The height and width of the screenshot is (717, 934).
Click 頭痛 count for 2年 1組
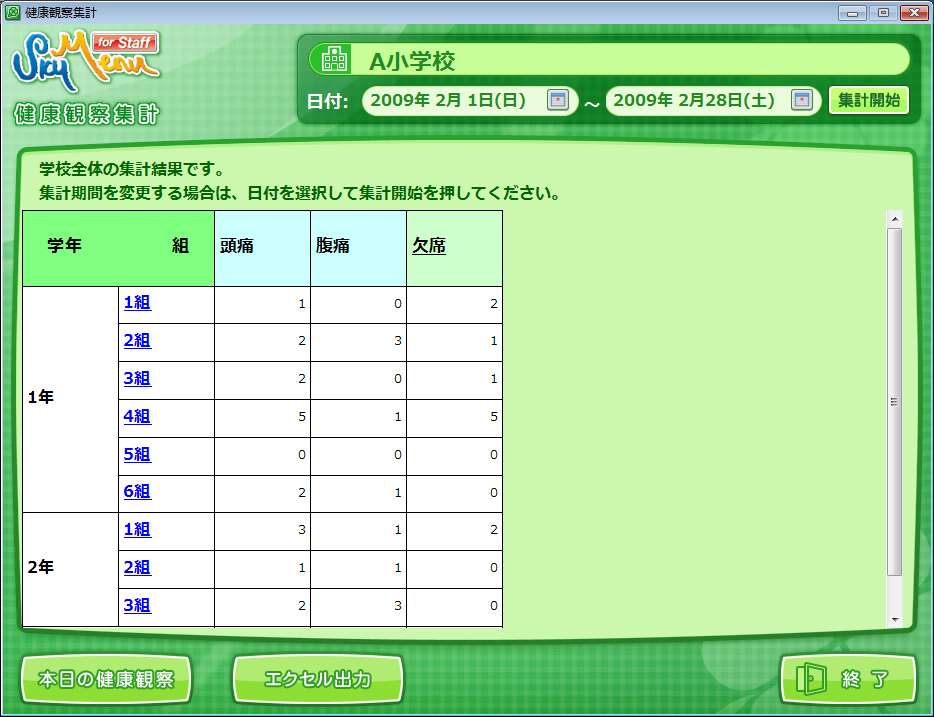(x=262, y=530)
